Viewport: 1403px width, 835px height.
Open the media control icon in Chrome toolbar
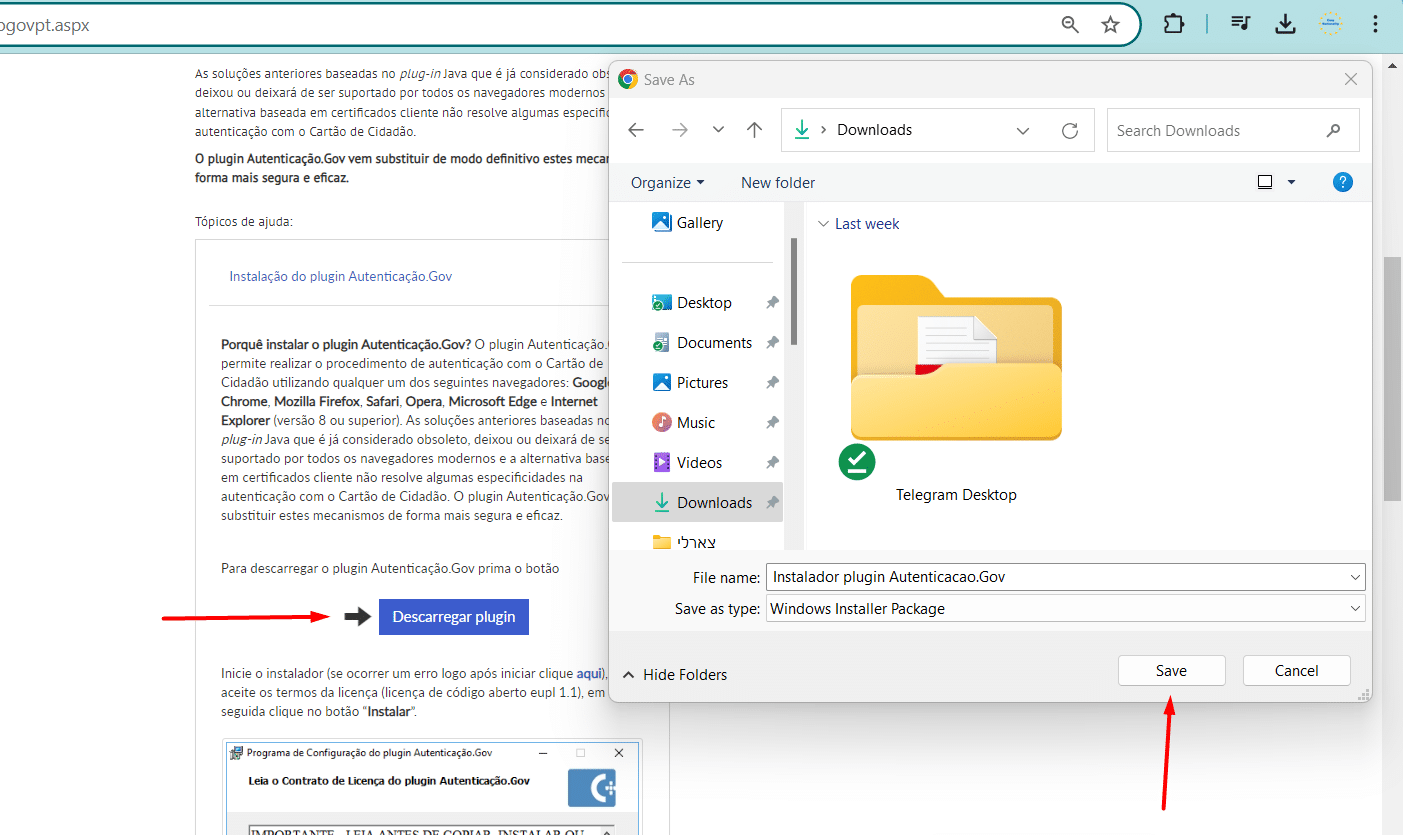[1240, 24]
